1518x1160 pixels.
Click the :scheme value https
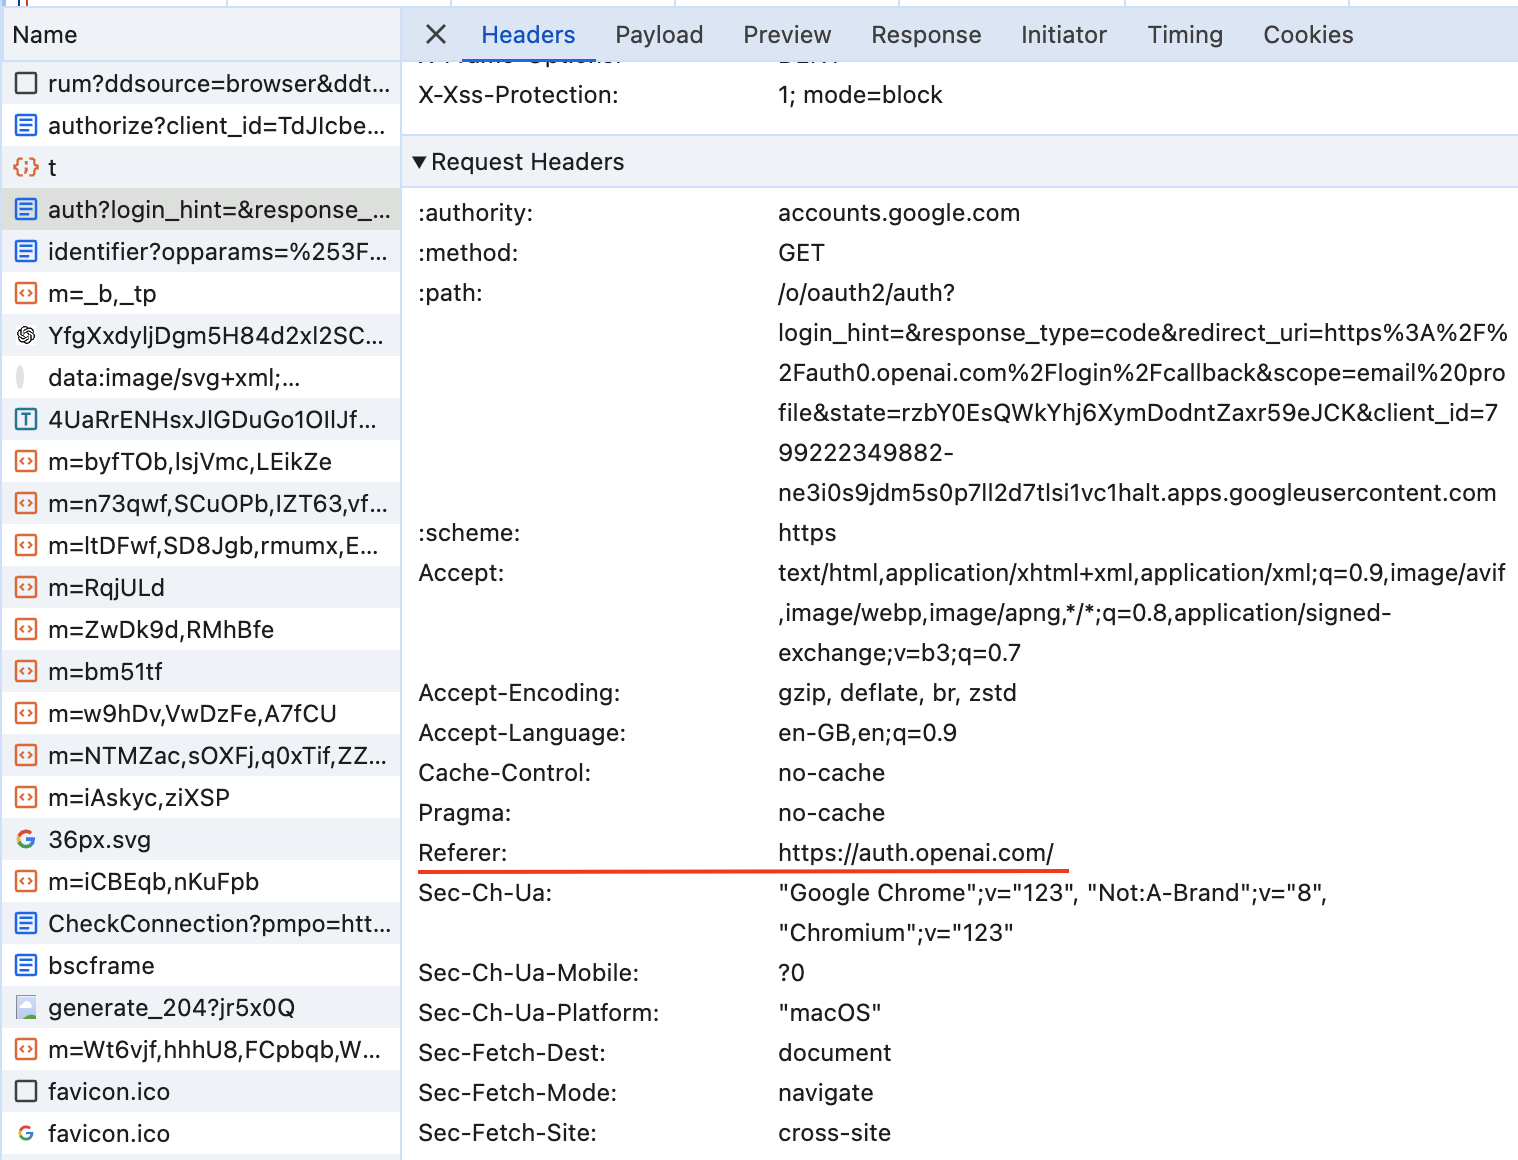coord(807,533)
